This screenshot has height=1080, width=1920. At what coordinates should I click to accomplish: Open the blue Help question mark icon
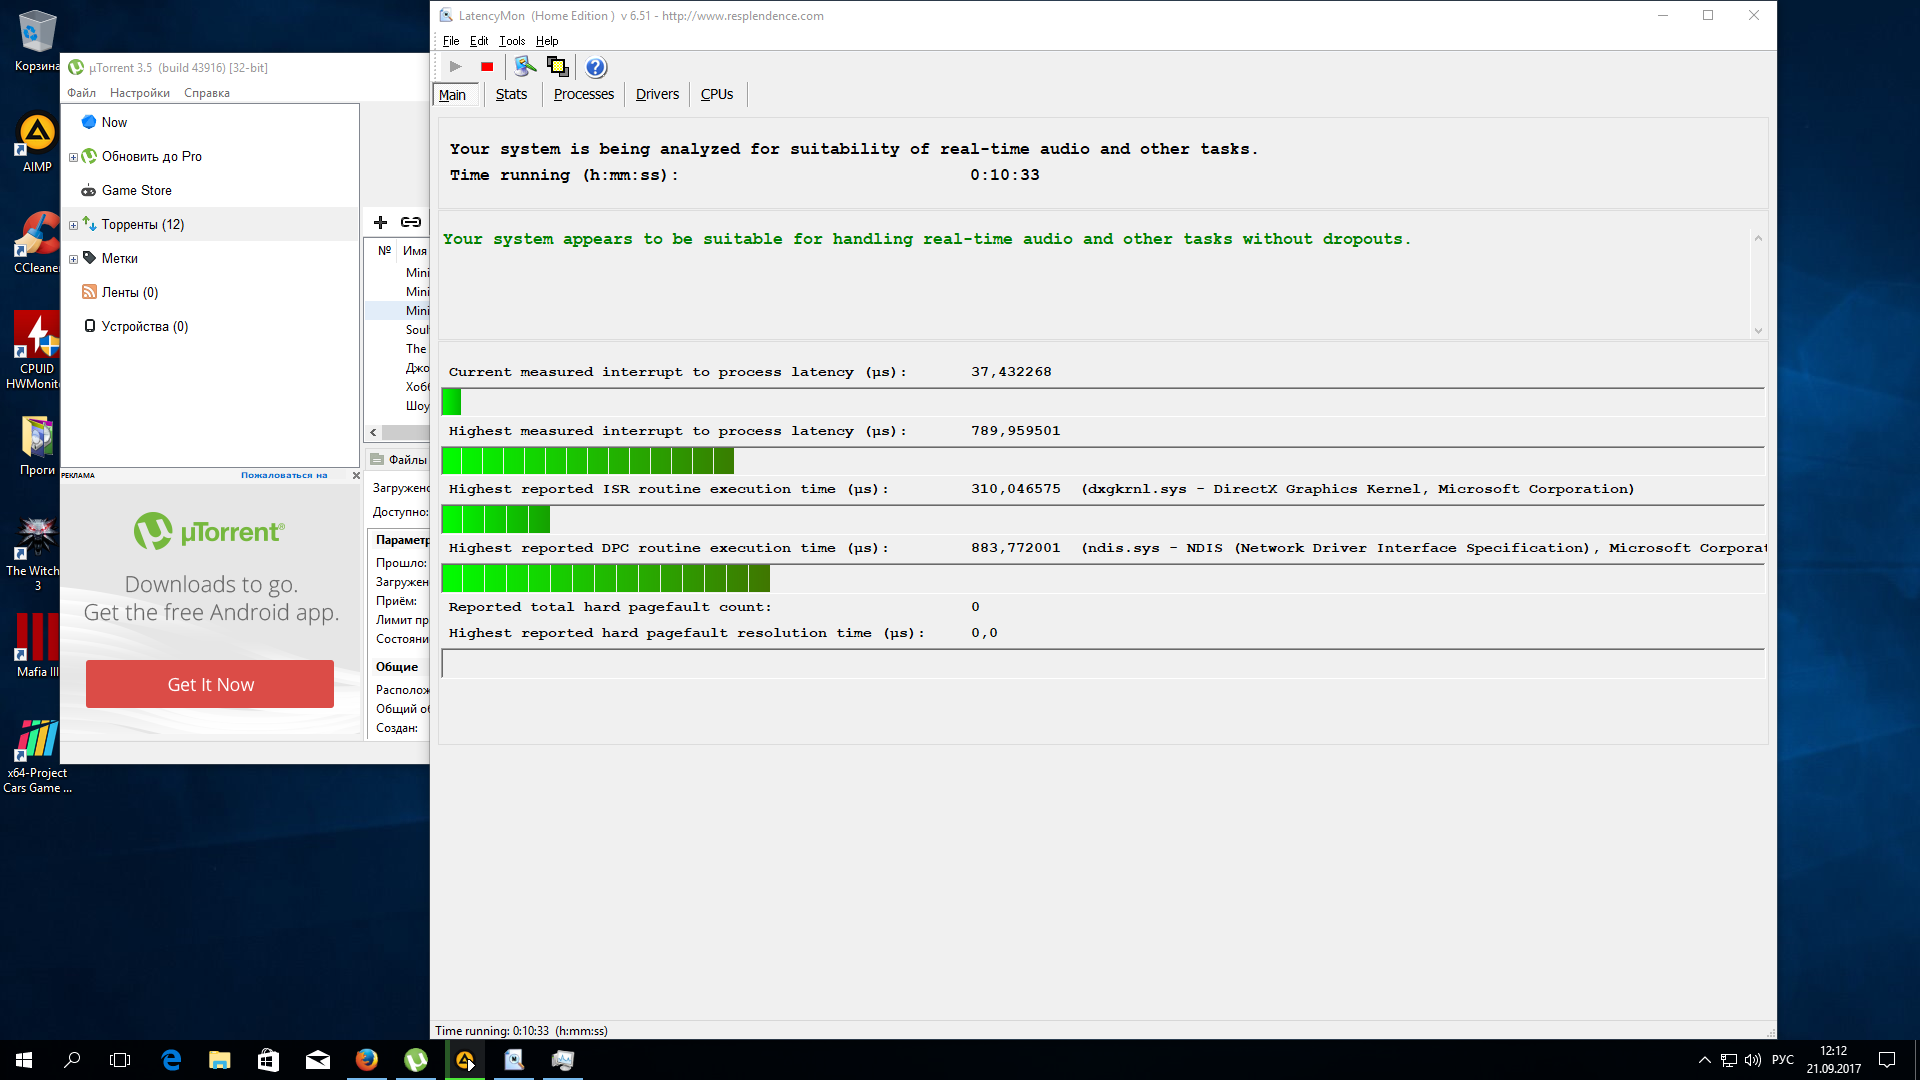tap(596, 67)
